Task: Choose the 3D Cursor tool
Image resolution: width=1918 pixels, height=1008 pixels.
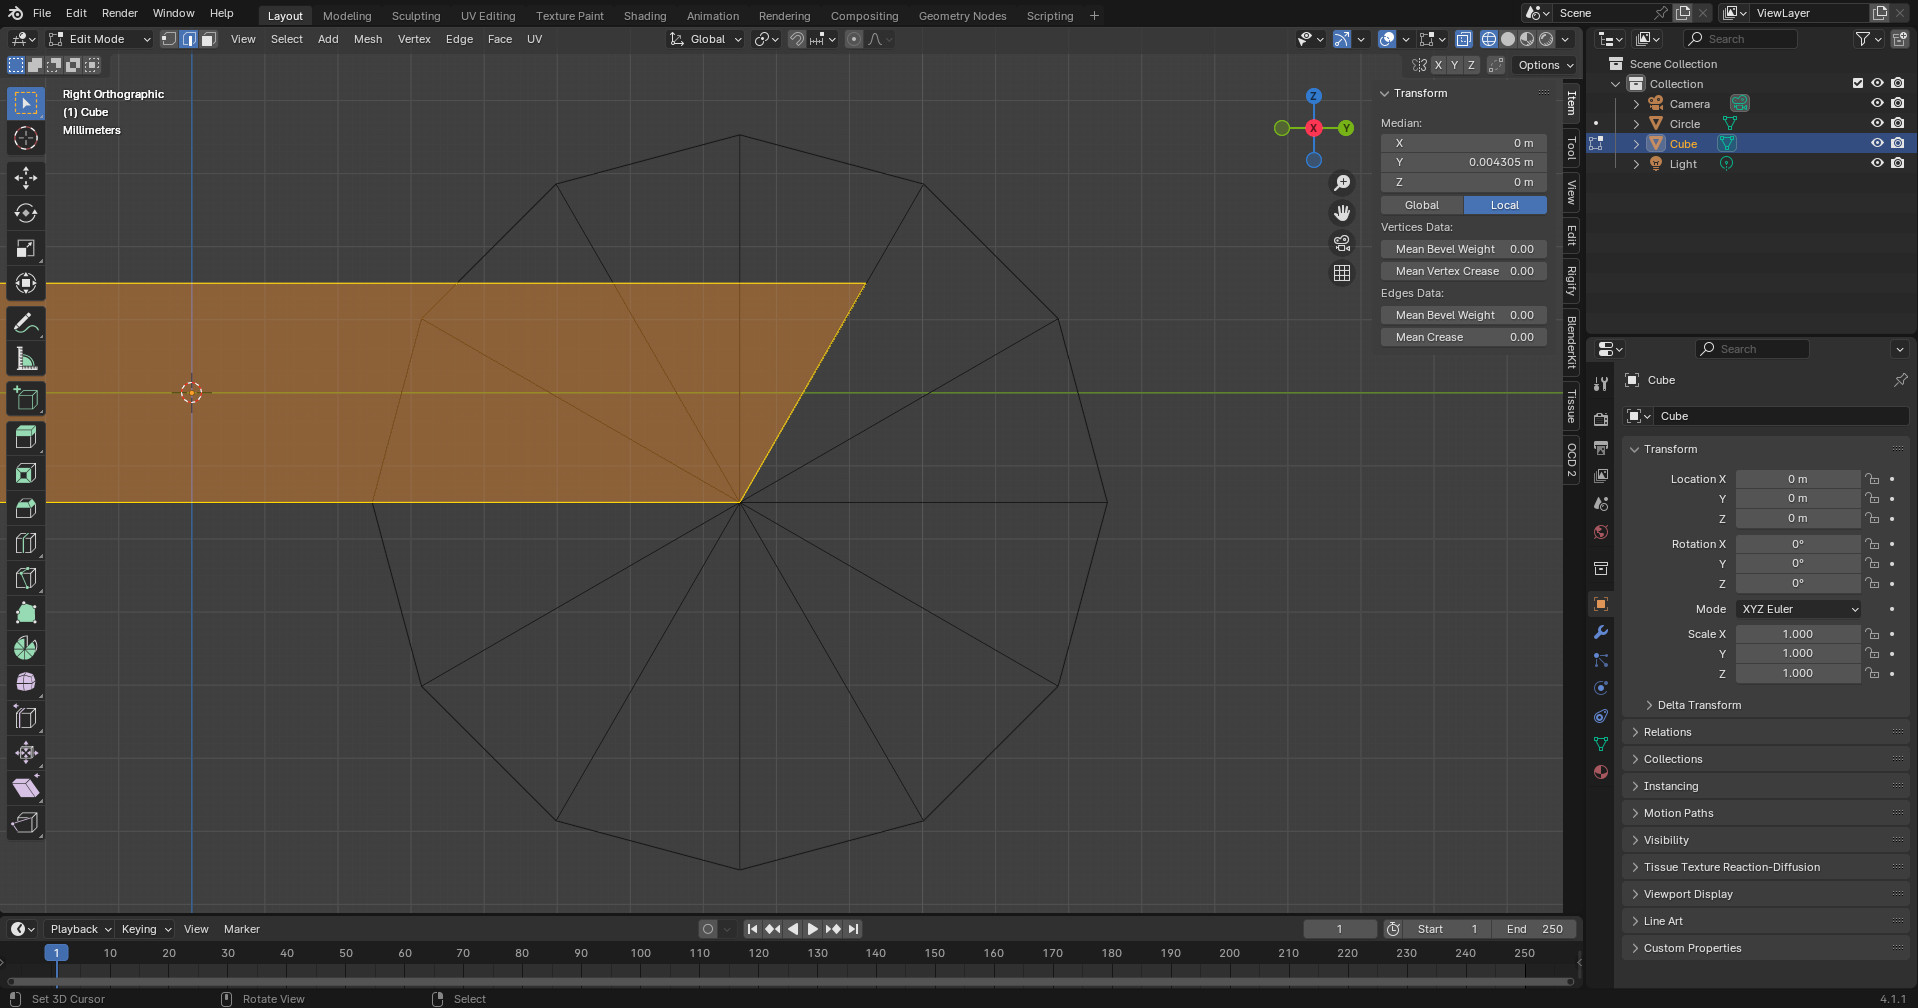Action: pyautogui.click(x=26, y=138)
